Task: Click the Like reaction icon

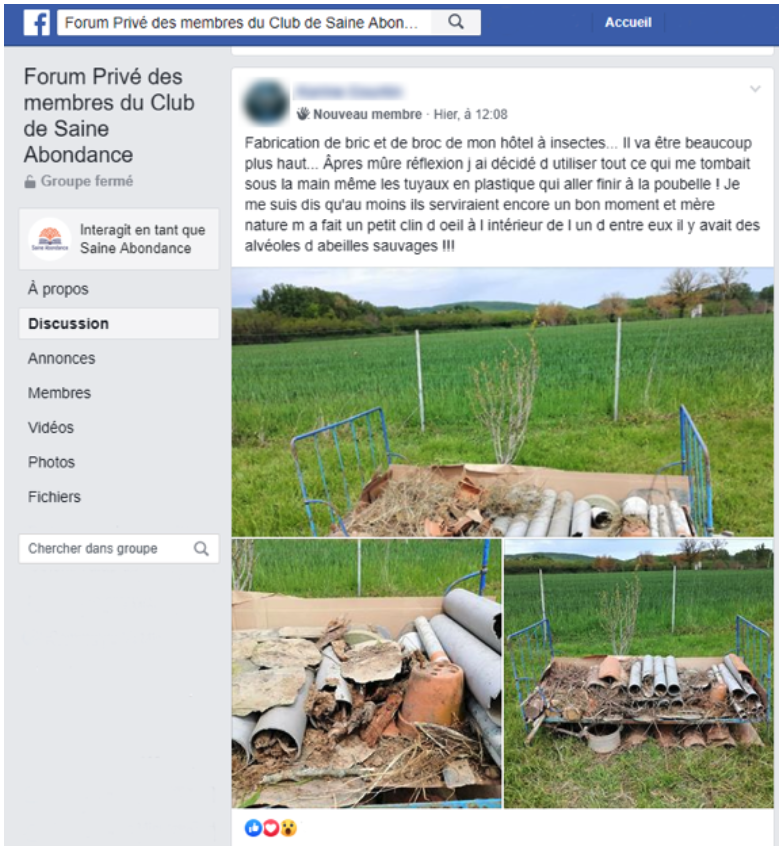Action: pos(253,828)
